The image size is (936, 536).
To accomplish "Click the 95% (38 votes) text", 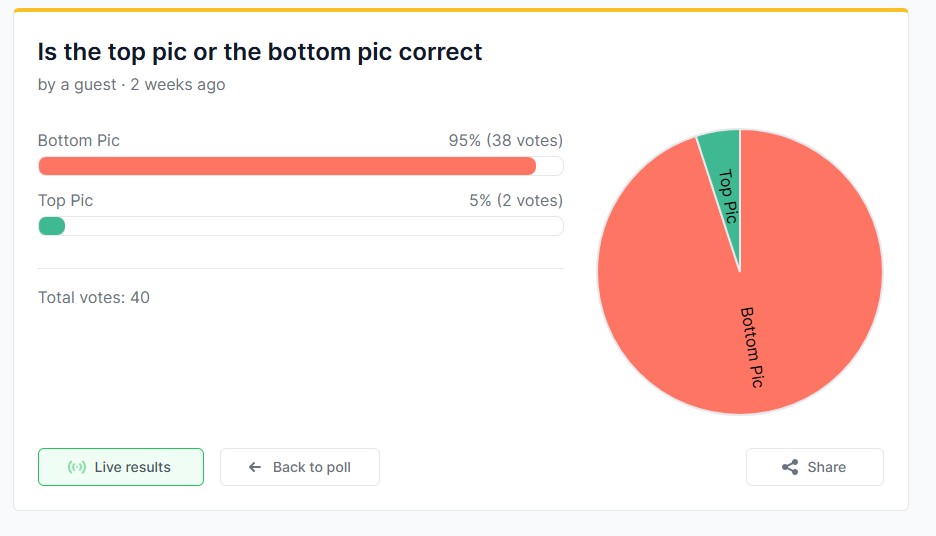I will 506,140.
